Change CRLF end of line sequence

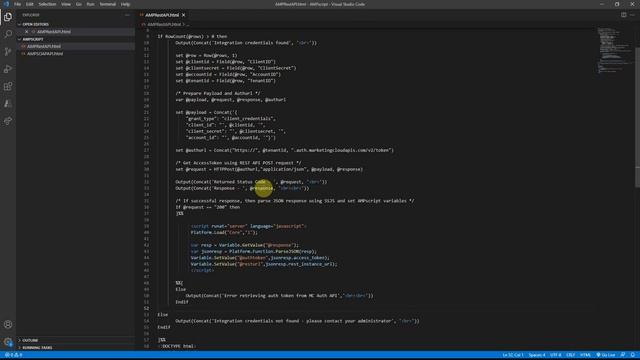[571, 355]
